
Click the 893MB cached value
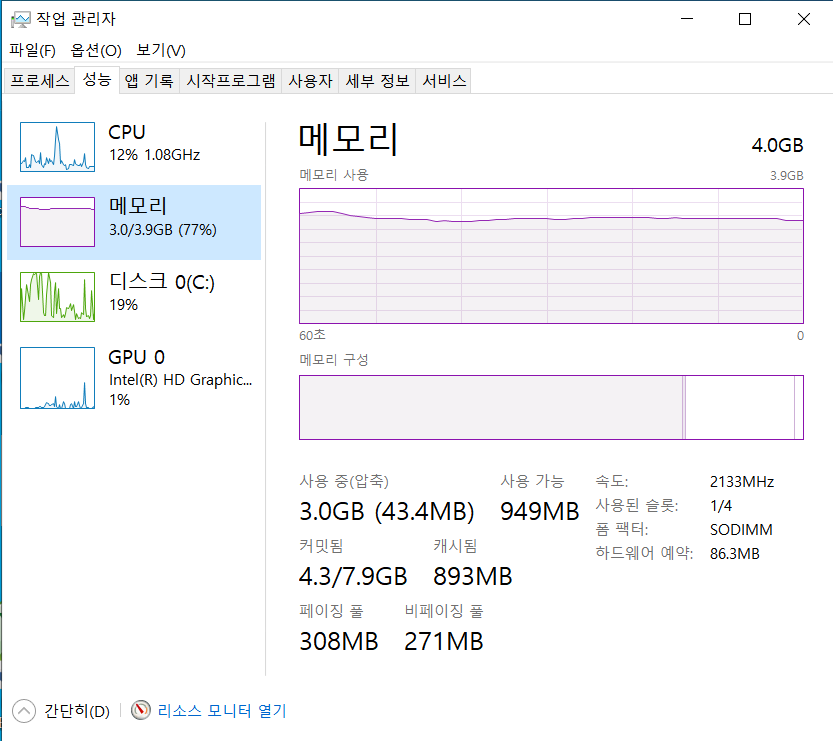click(x=472, y=576)
